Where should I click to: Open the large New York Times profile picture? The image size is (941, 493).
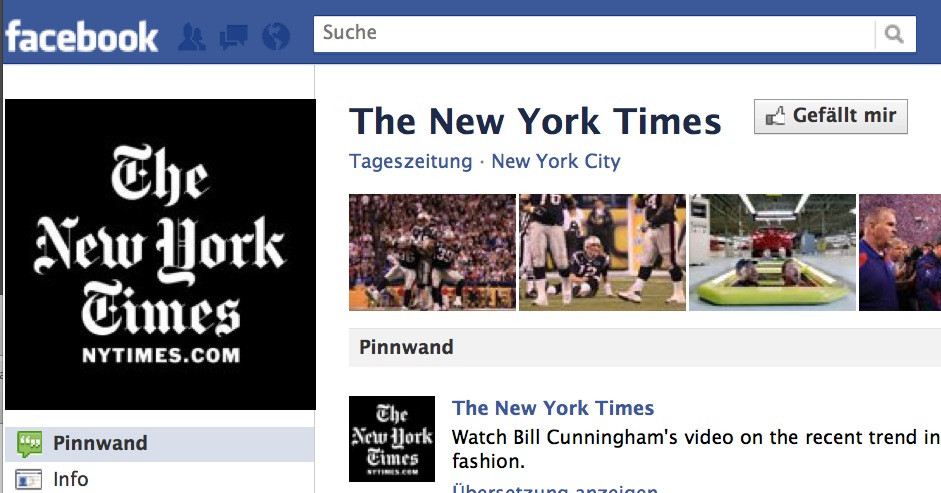[160, 255]
